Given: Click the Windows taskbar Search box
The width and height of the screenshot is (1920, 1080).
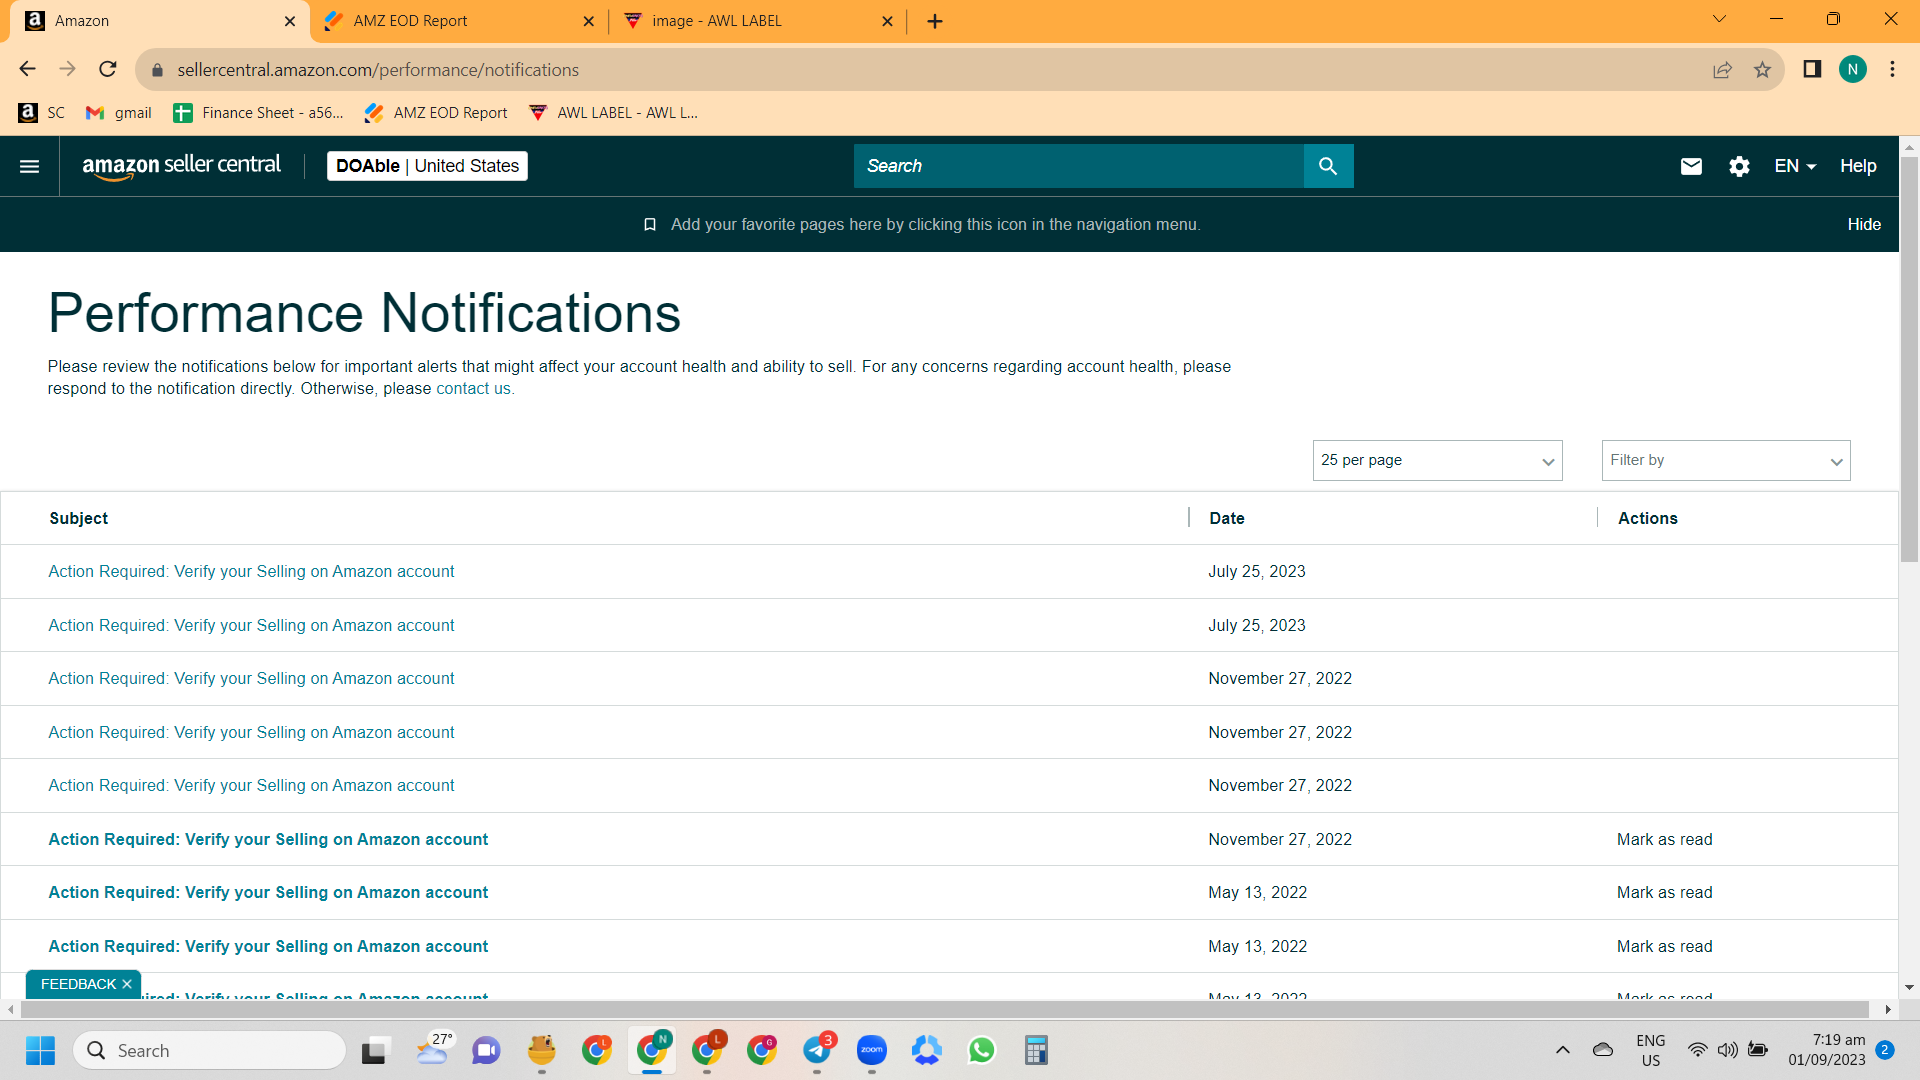Looking at the screenshot, I should pos(210,1050).
